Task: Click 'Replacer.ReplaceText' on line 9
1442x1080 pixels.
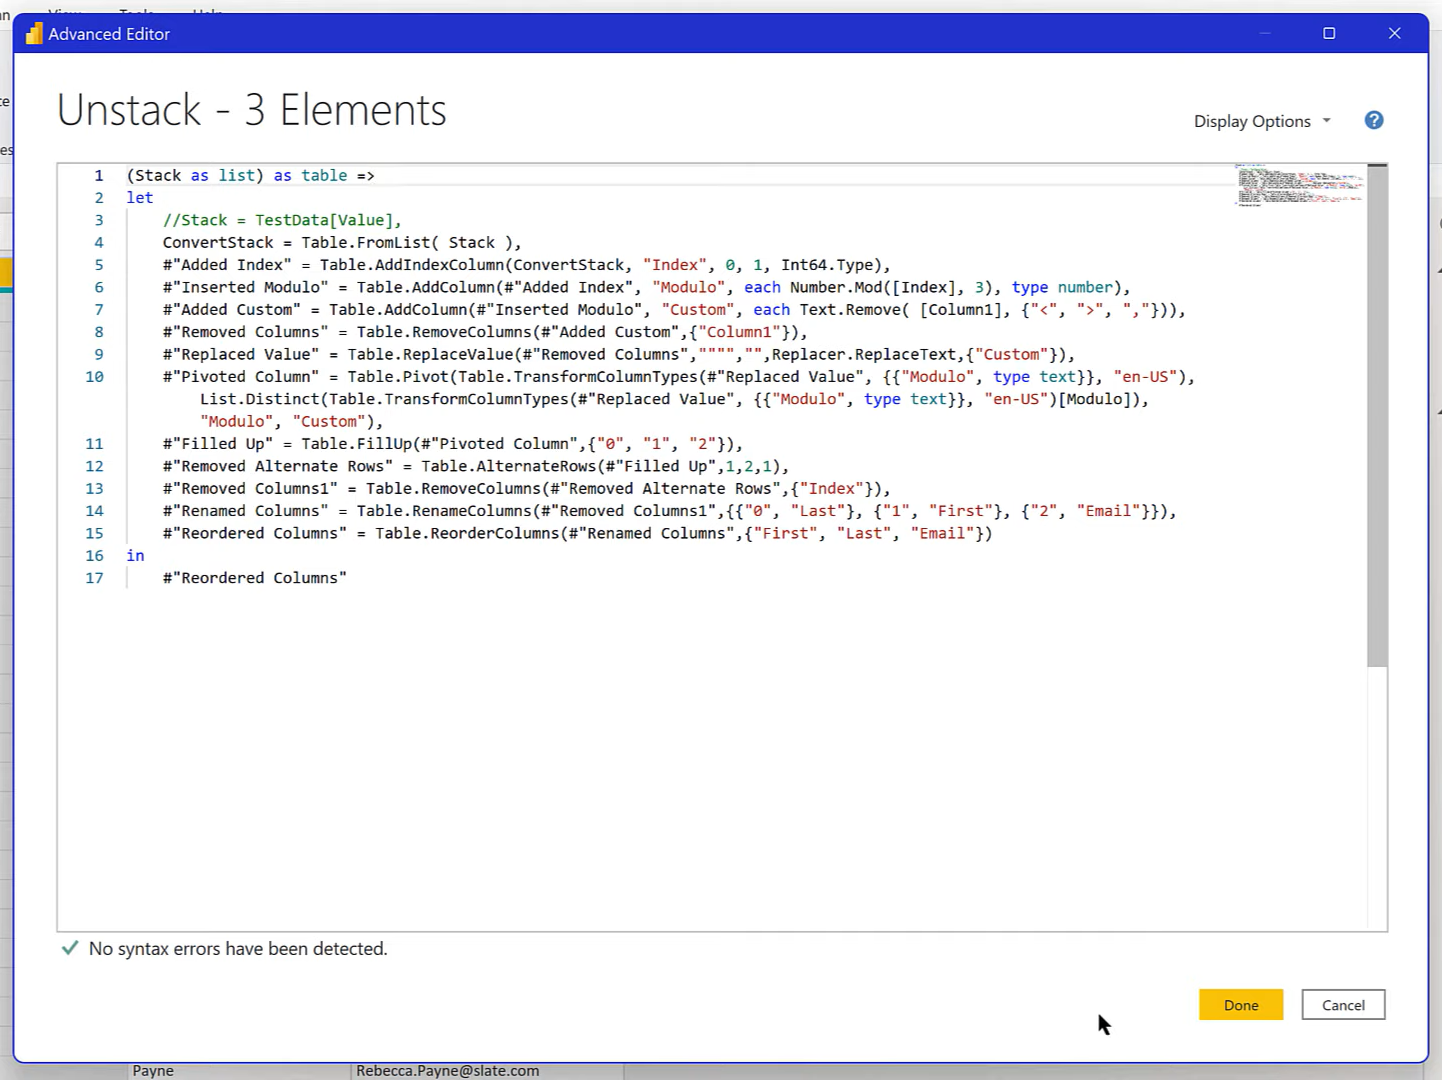Action: click(864, 354)
